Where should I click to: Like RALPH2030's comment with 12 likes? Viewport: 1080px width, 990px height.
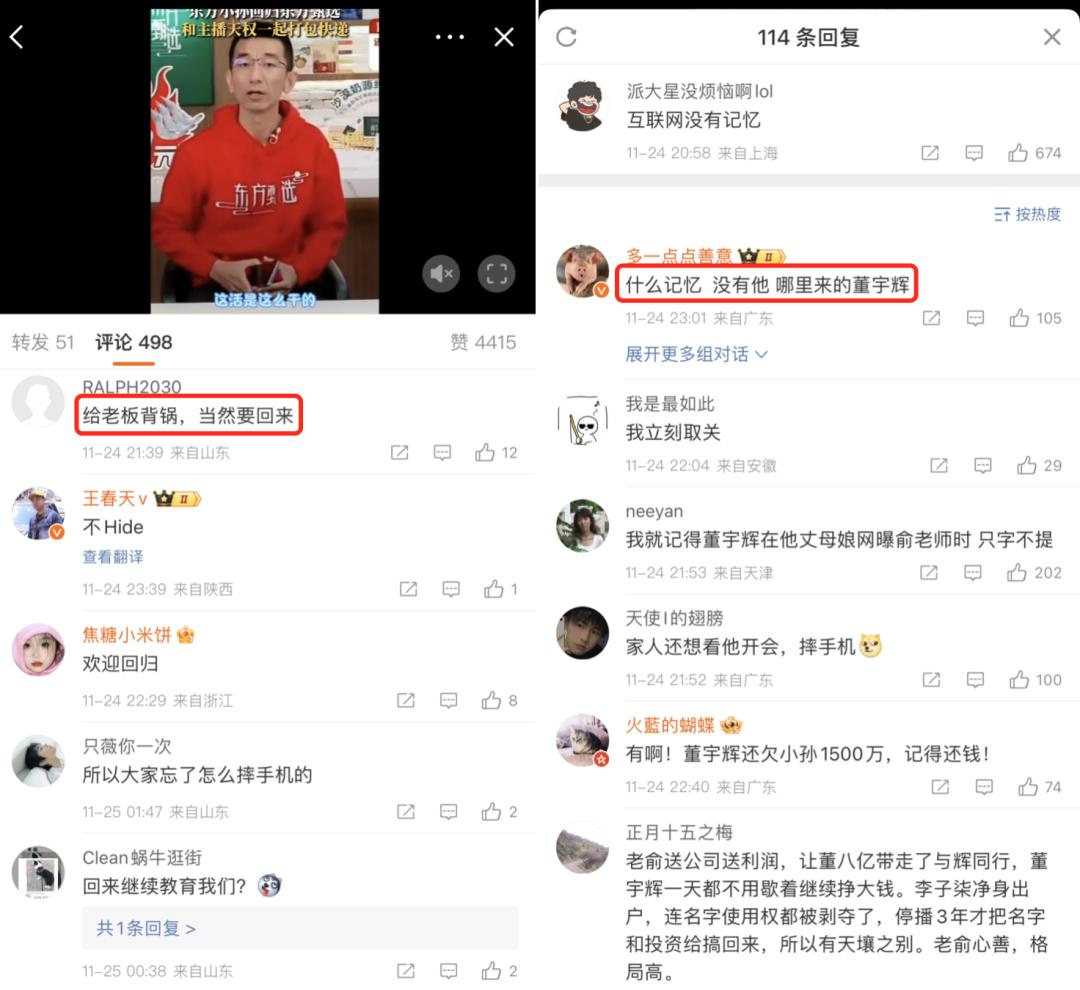[495, 453]
